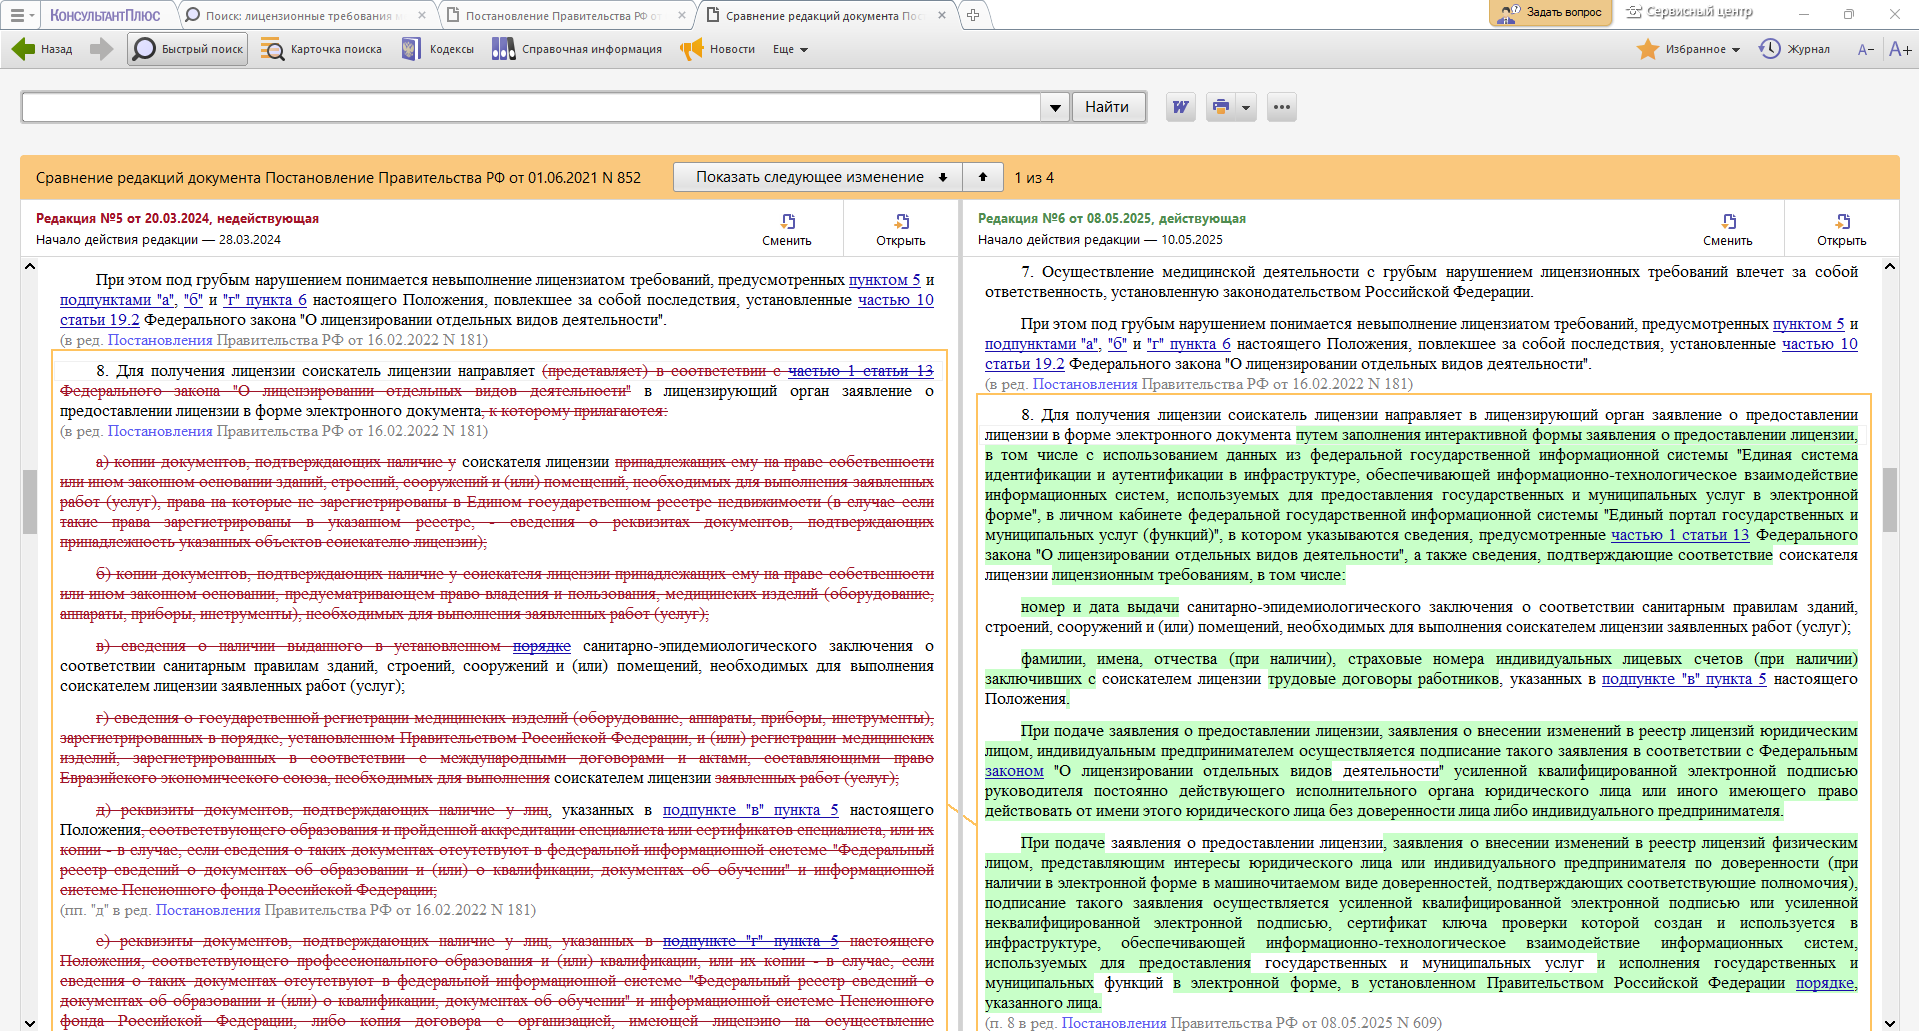Follow частью 1 статьи 13 link, right pane

1680,535
